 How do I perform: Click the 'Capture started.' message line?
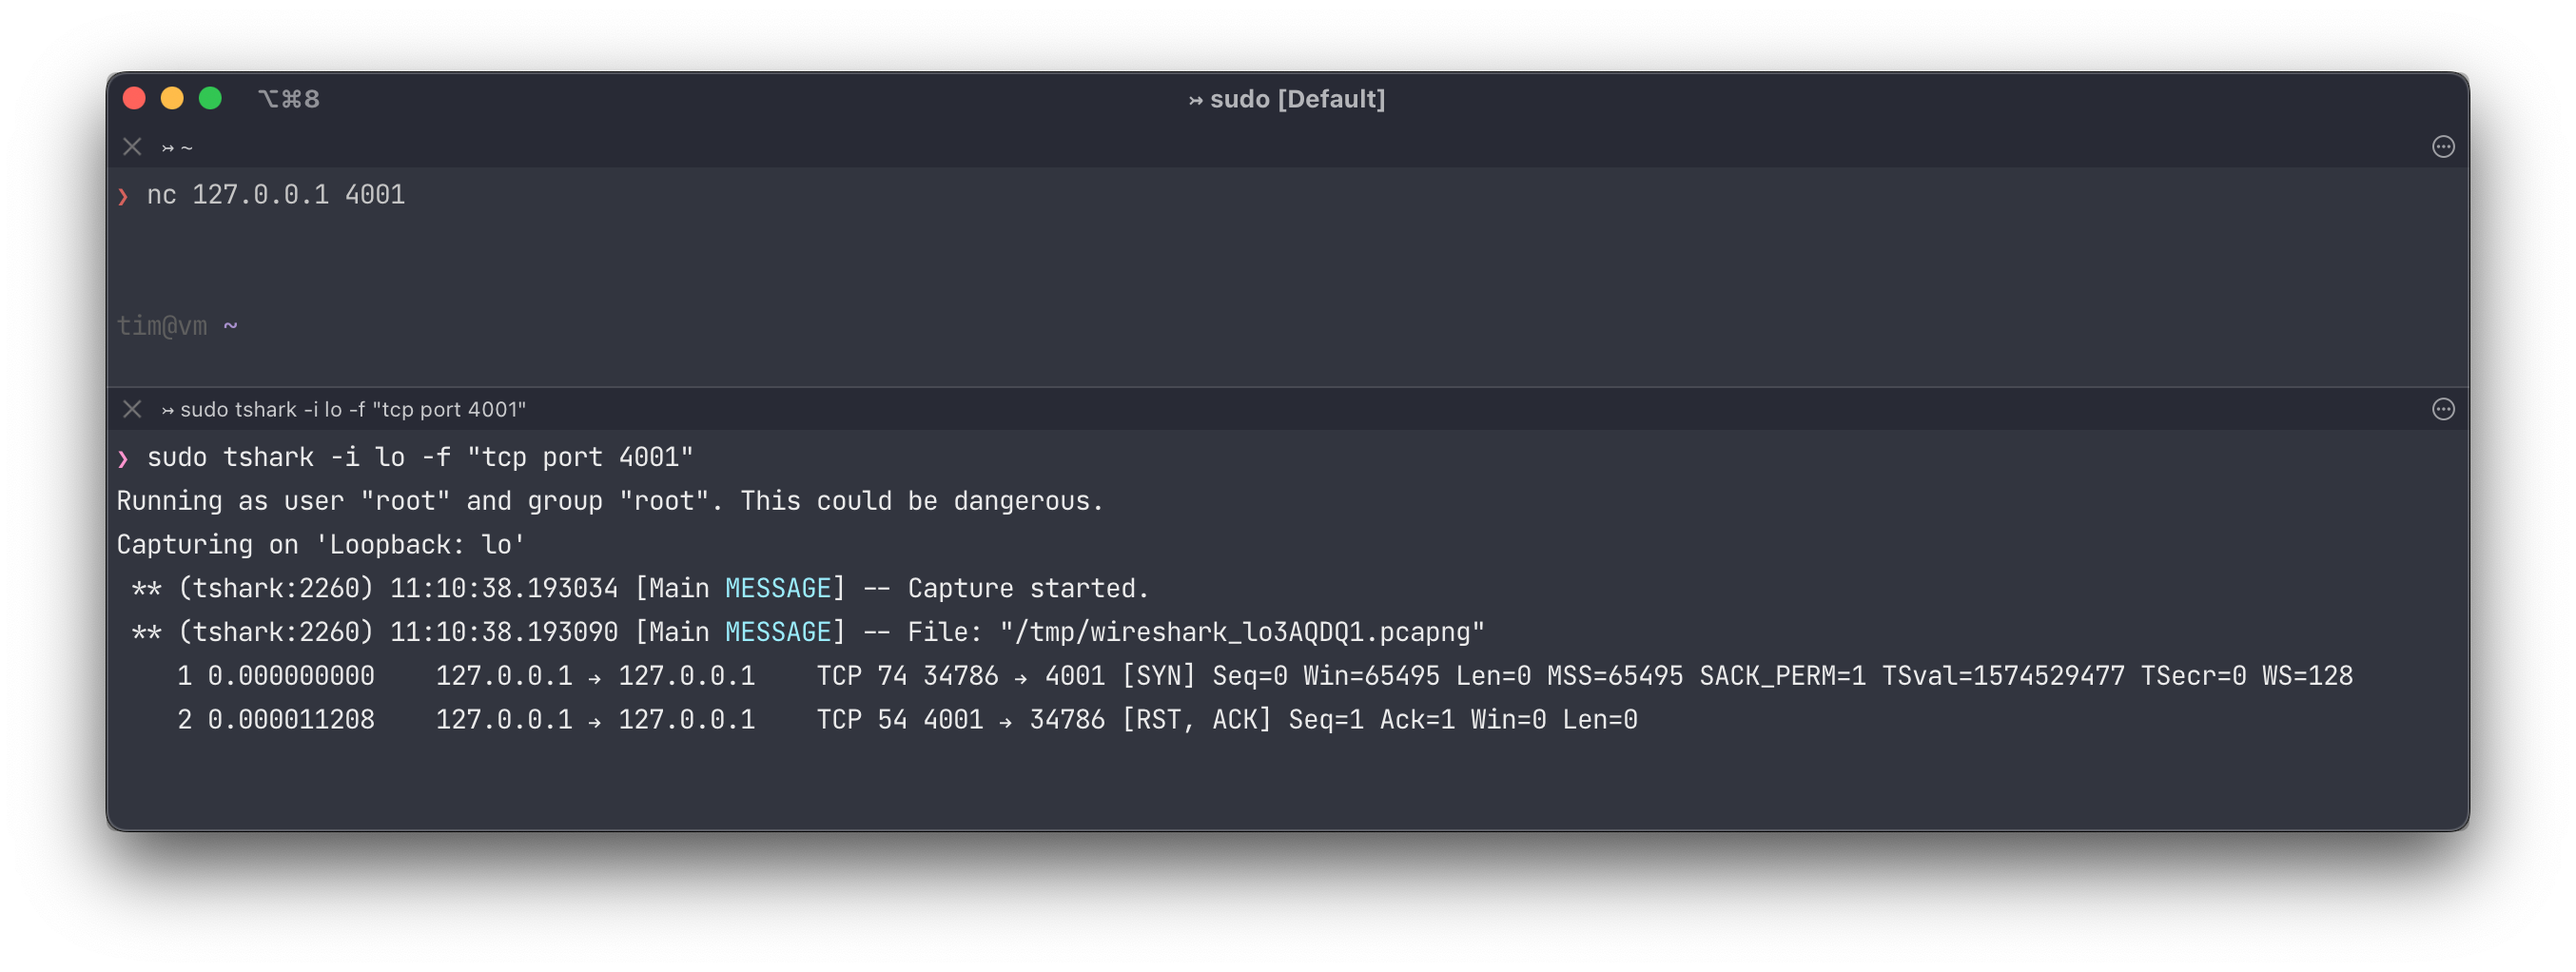coord(640,589)
